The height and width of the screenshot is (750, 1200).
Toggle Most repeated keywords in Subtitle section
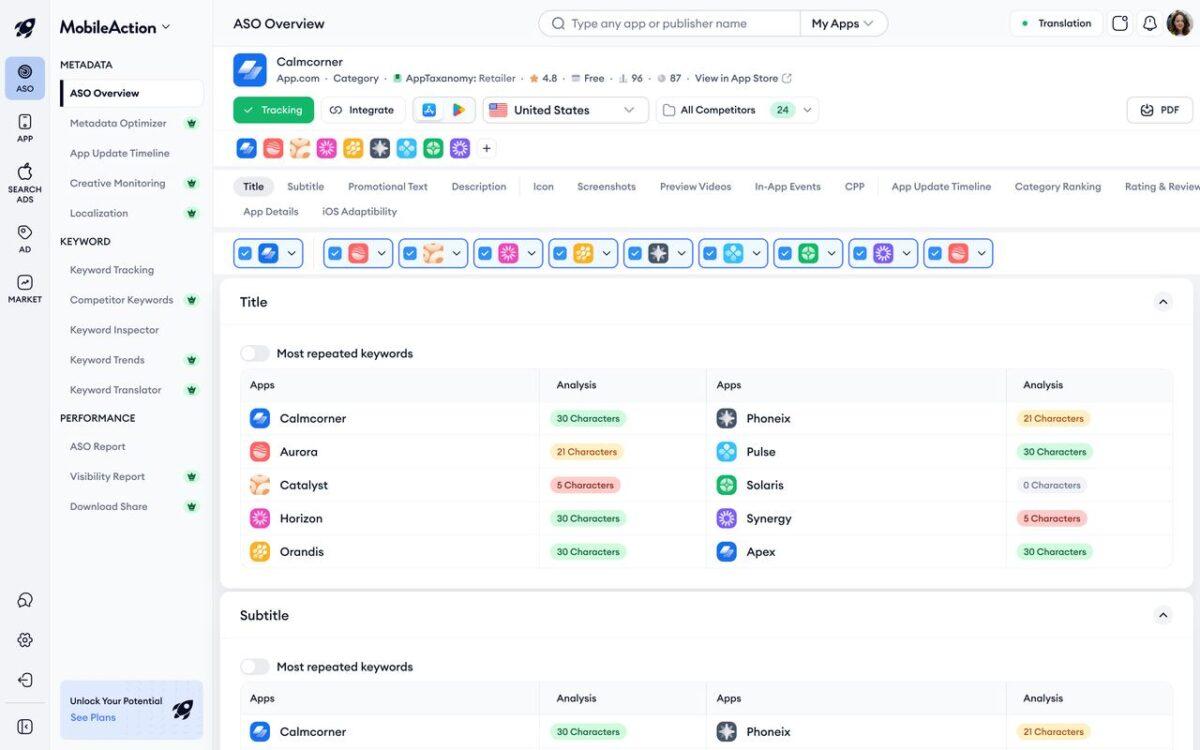(255, 667)
